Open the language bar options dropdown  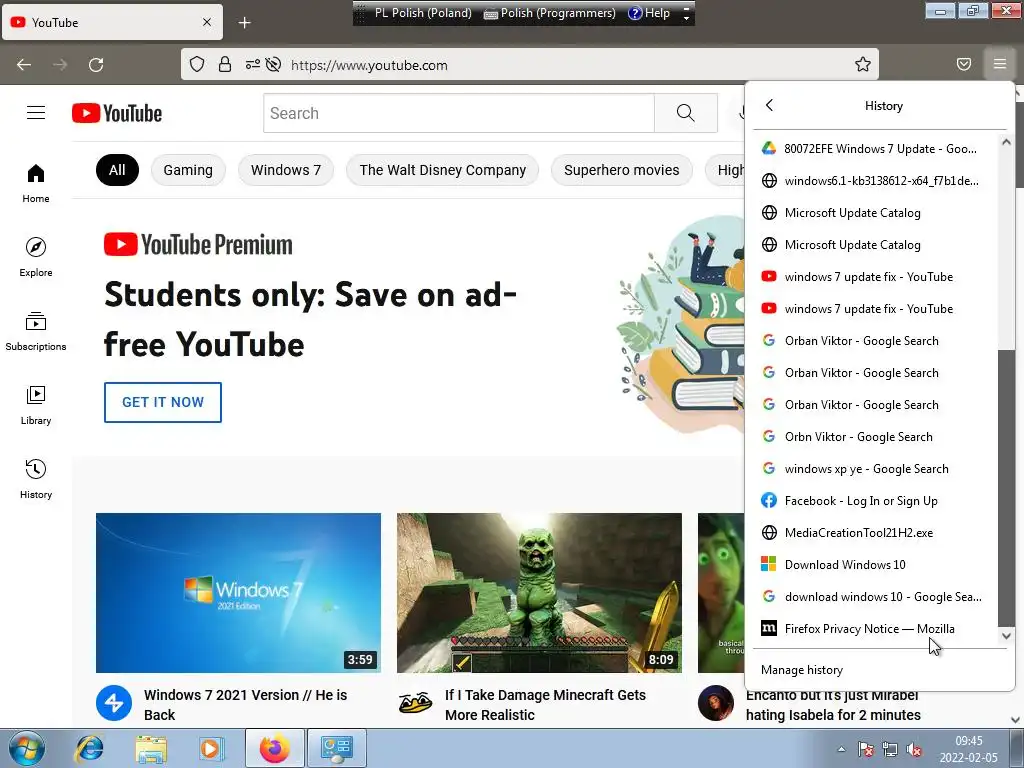point(686,13)
